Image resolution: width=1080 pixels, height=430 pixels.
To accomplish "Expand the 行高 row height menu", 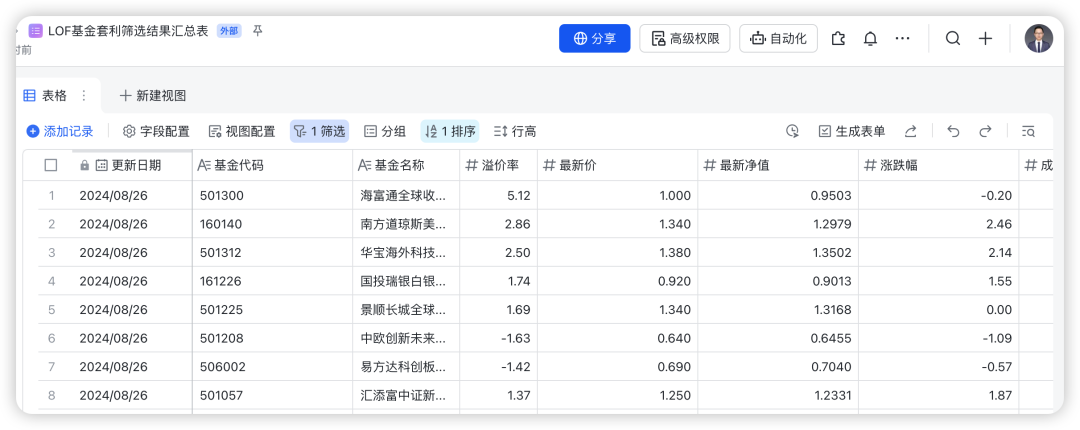I will point(515,131).
